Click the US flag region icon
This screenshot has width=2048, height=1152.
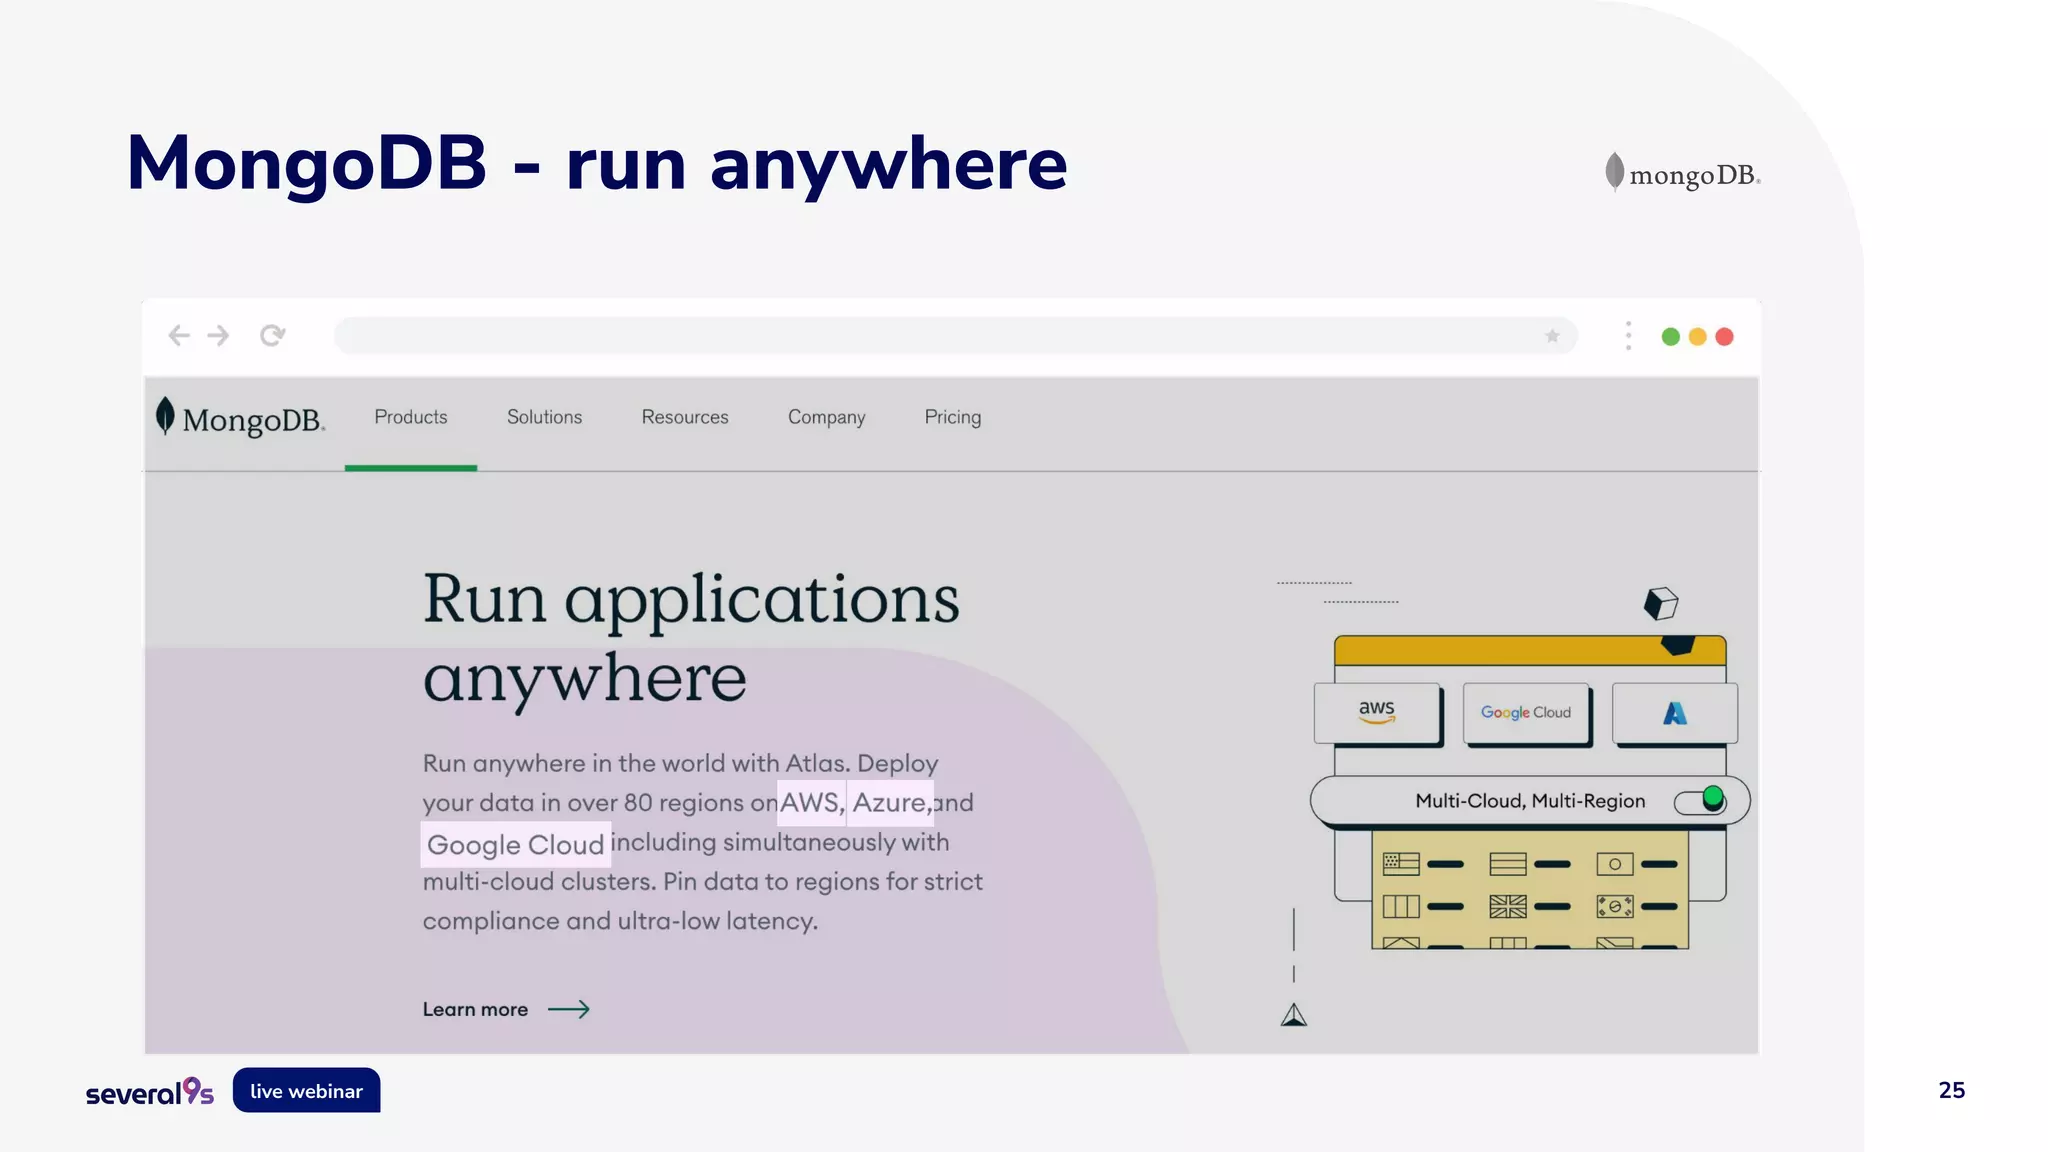(x=1401, y=864)
